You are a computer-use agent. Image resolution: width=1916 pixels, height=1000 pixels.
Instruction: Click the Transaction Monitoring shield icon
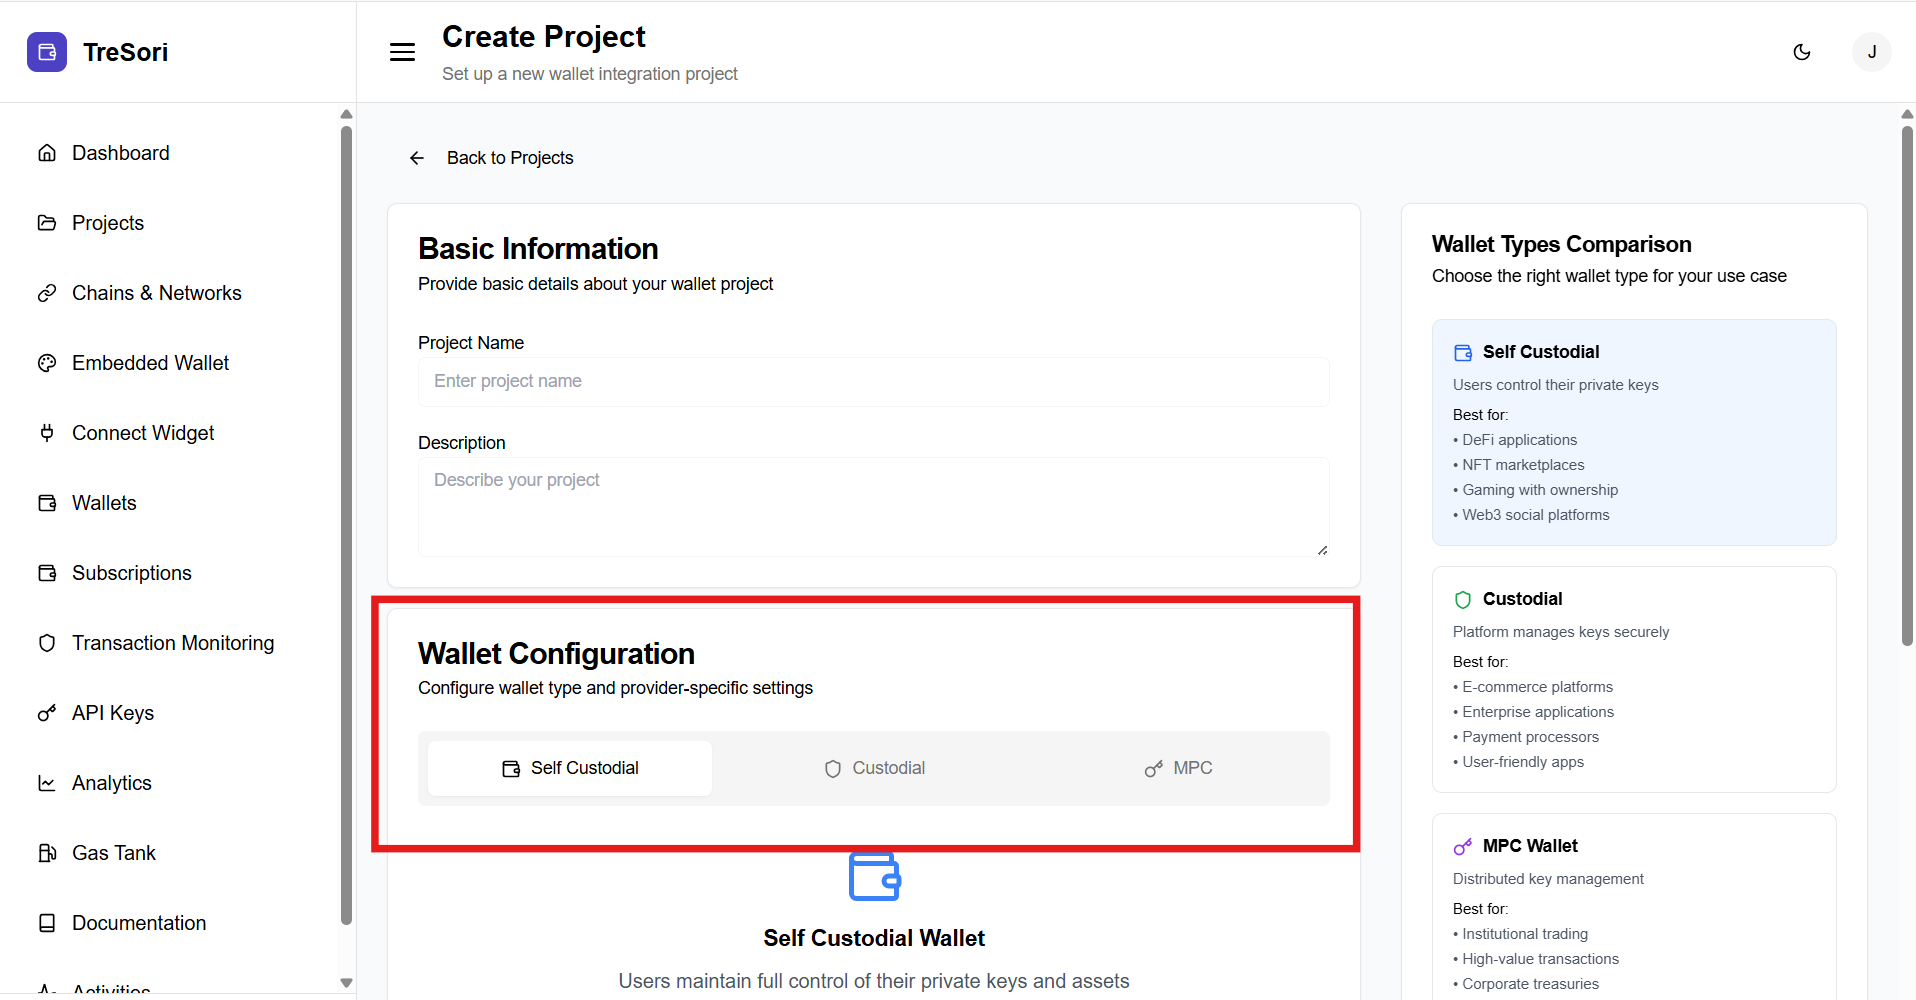click(47, 643)
